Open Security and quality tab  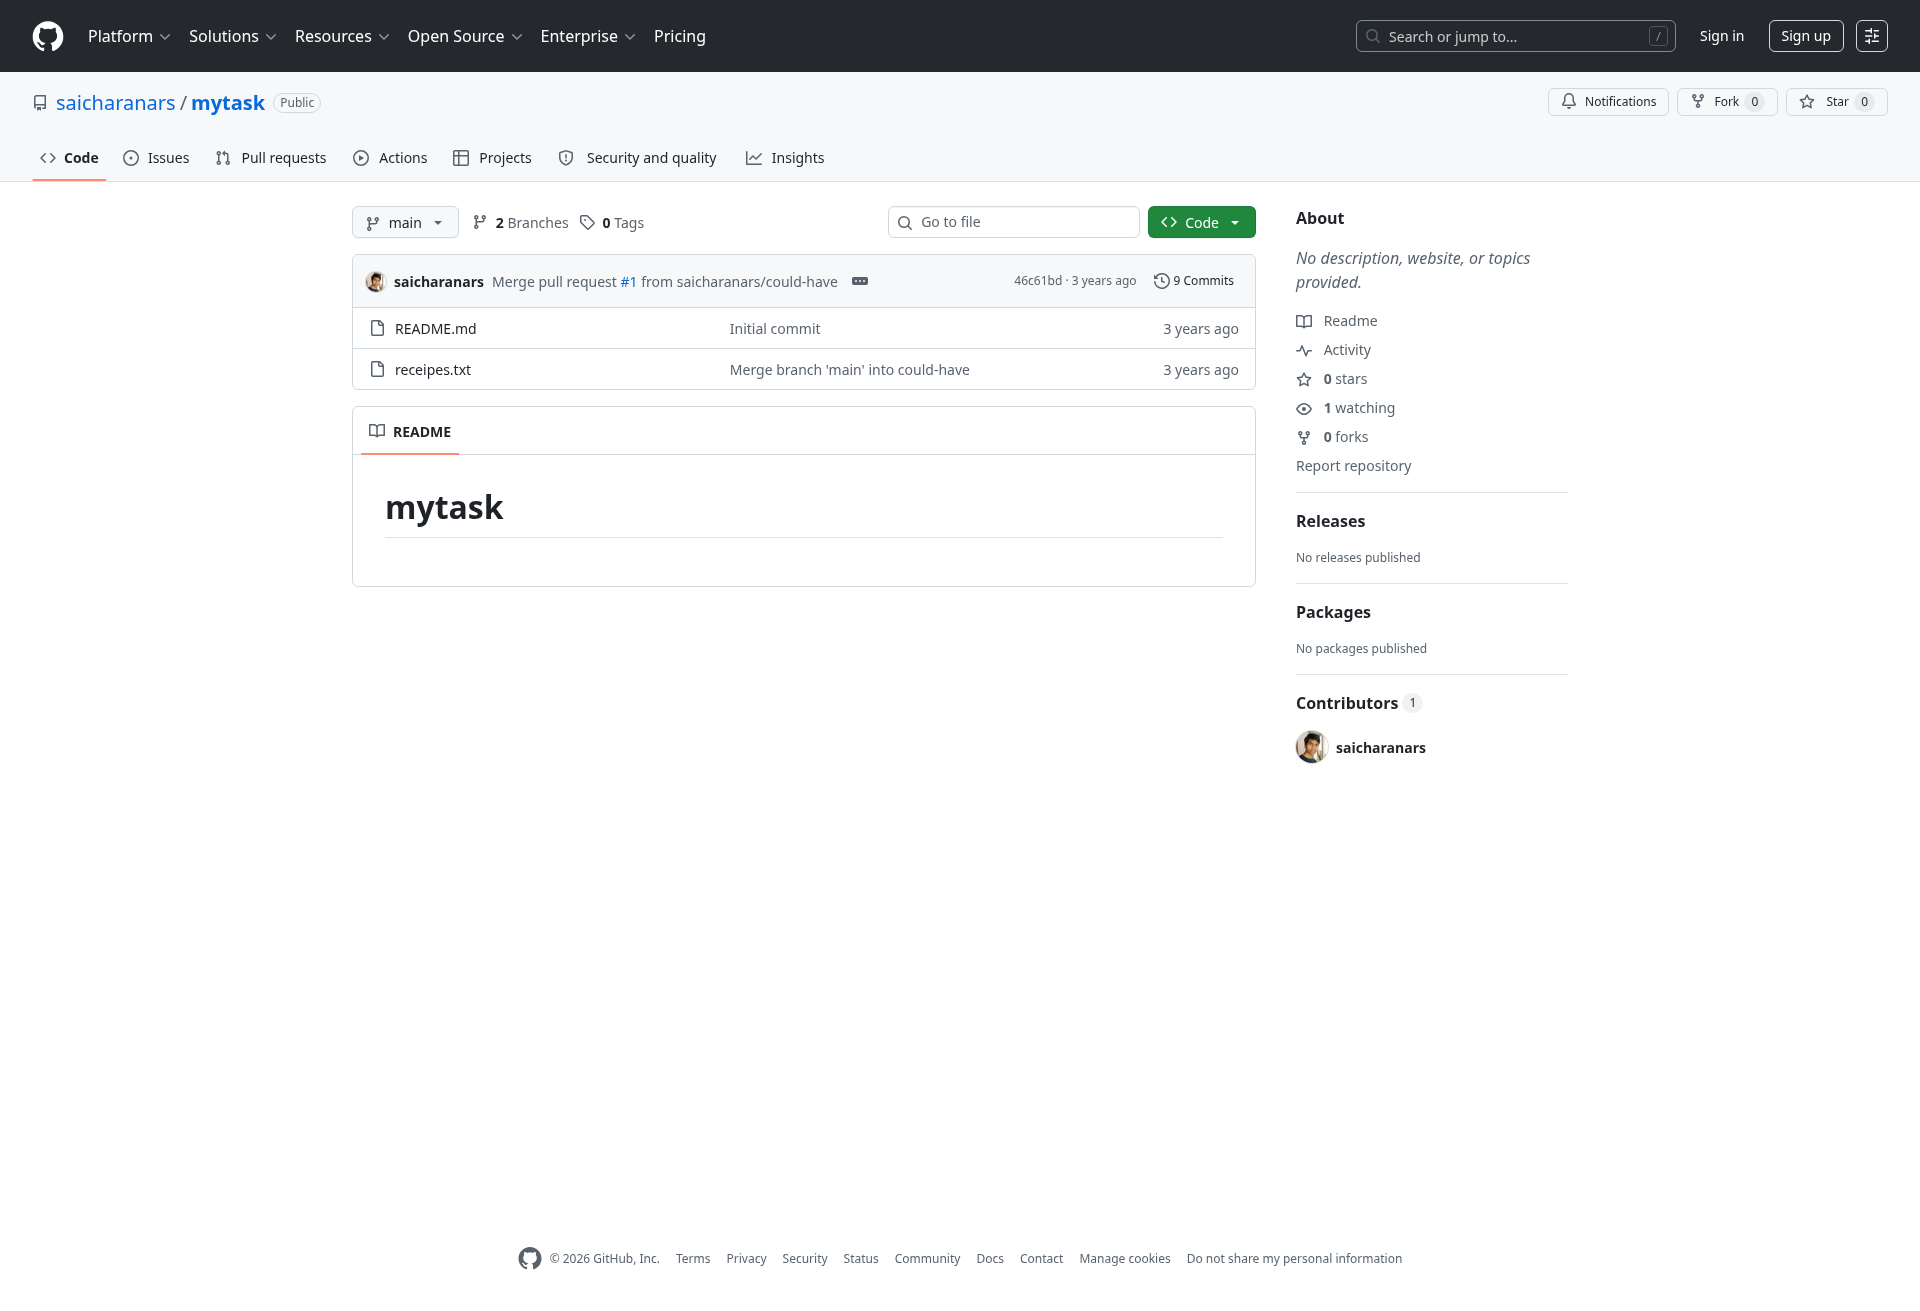coord(637,158)
